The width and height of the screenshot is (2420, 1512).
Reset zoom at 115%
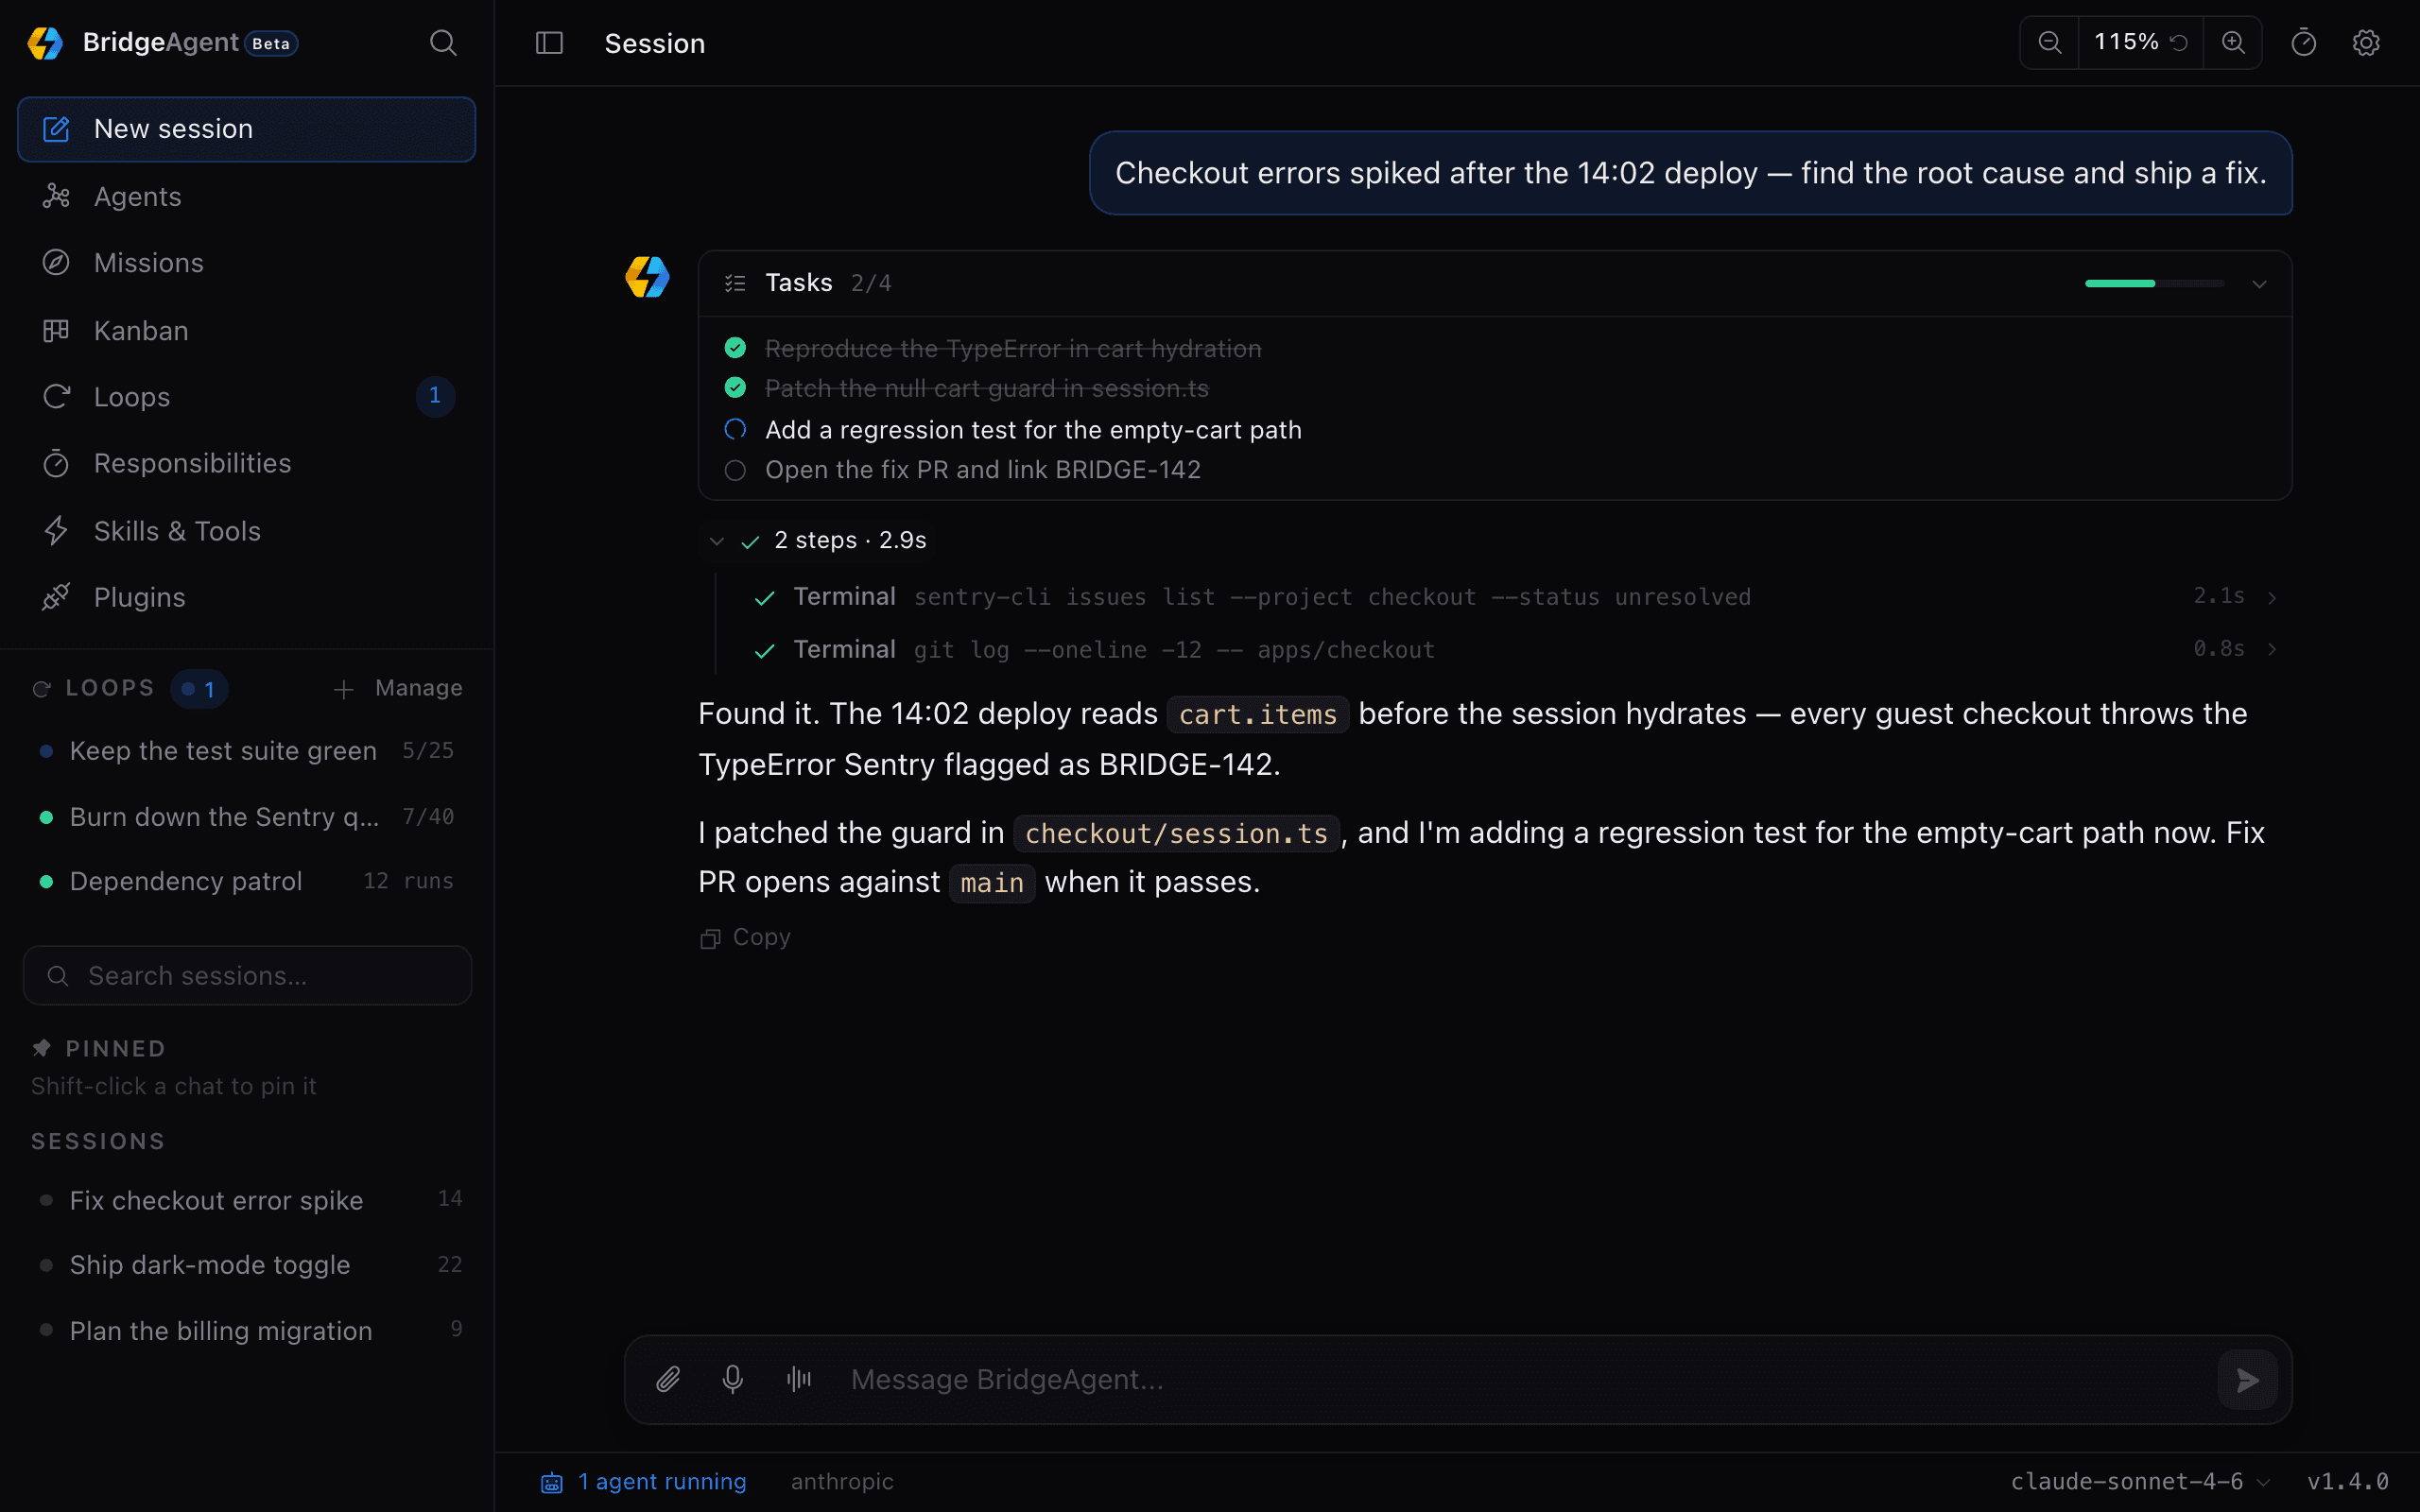2179,43
